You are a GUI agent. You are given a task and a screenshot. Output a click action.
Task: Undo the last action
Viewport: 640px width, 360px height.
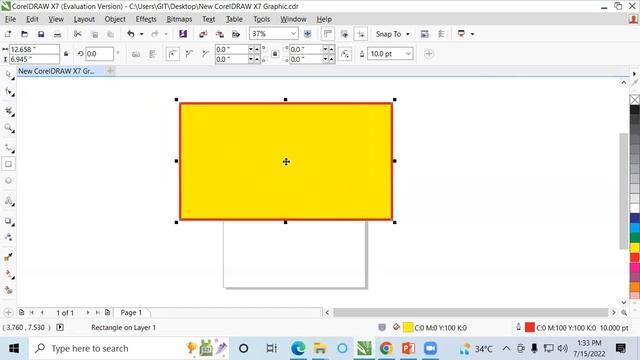131,34
